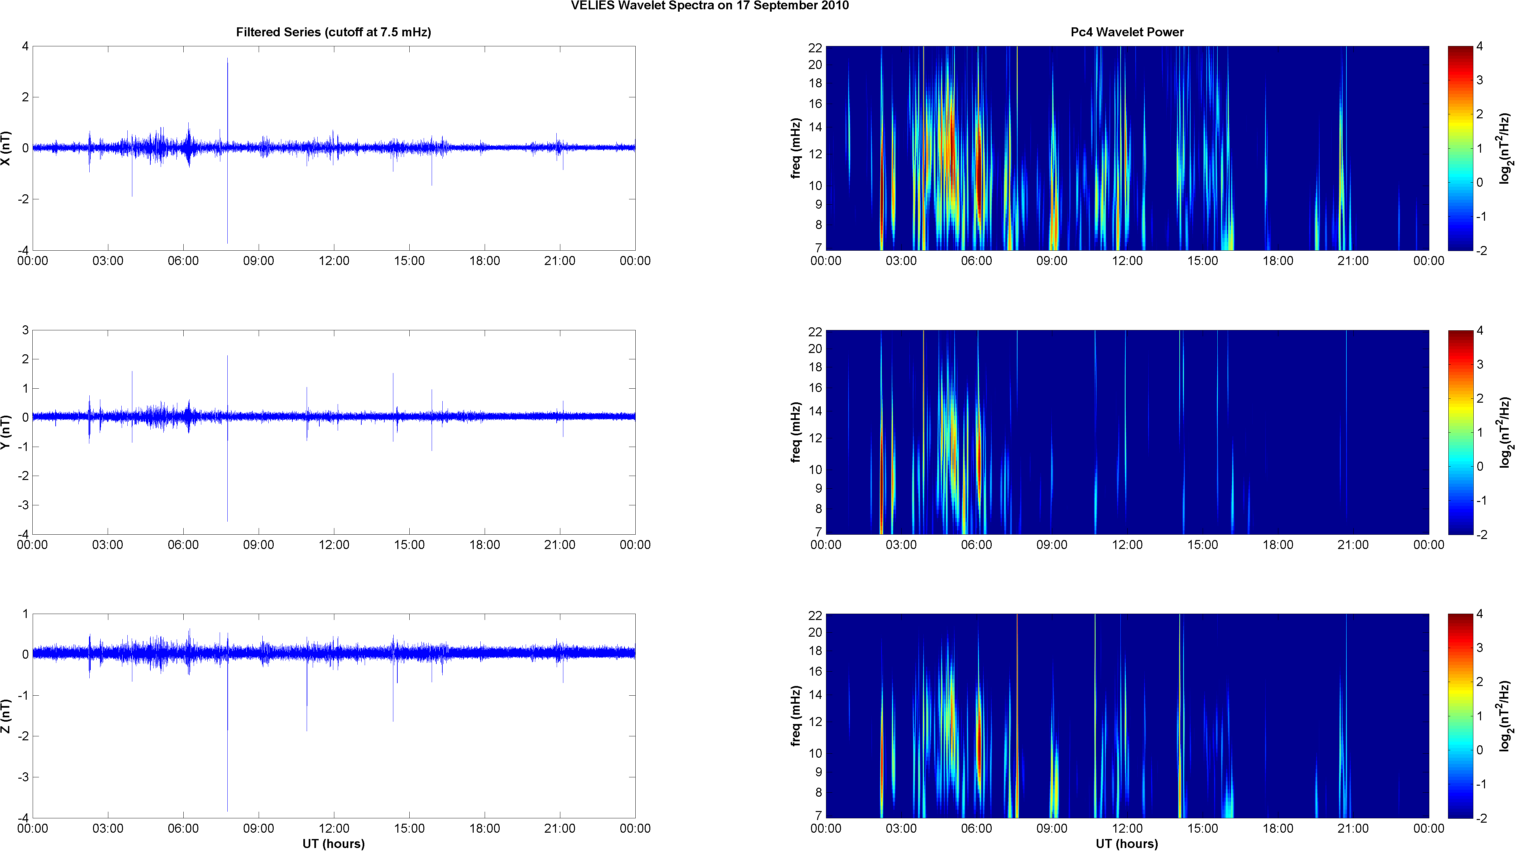Click the colorbar beside the middle spectrogram
The image size is (1515, 851).
(x=1460, y=432)
